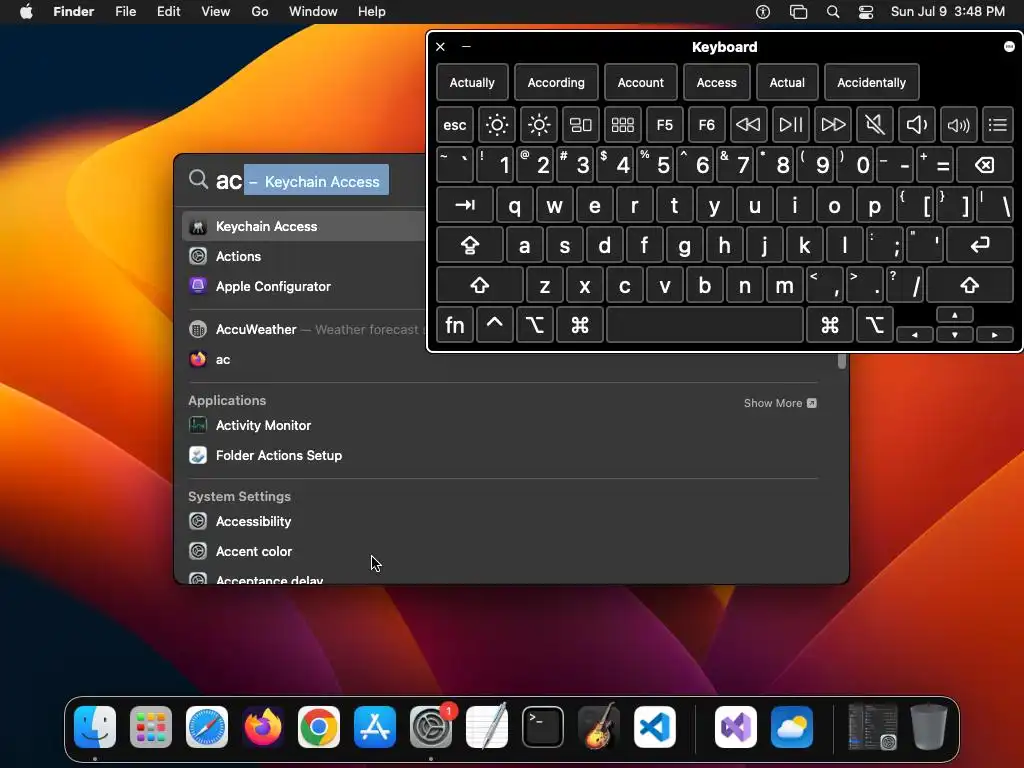Screen dimensions: 1024x768
Task: Open Control Center in the menu bar
Action: 866,12
